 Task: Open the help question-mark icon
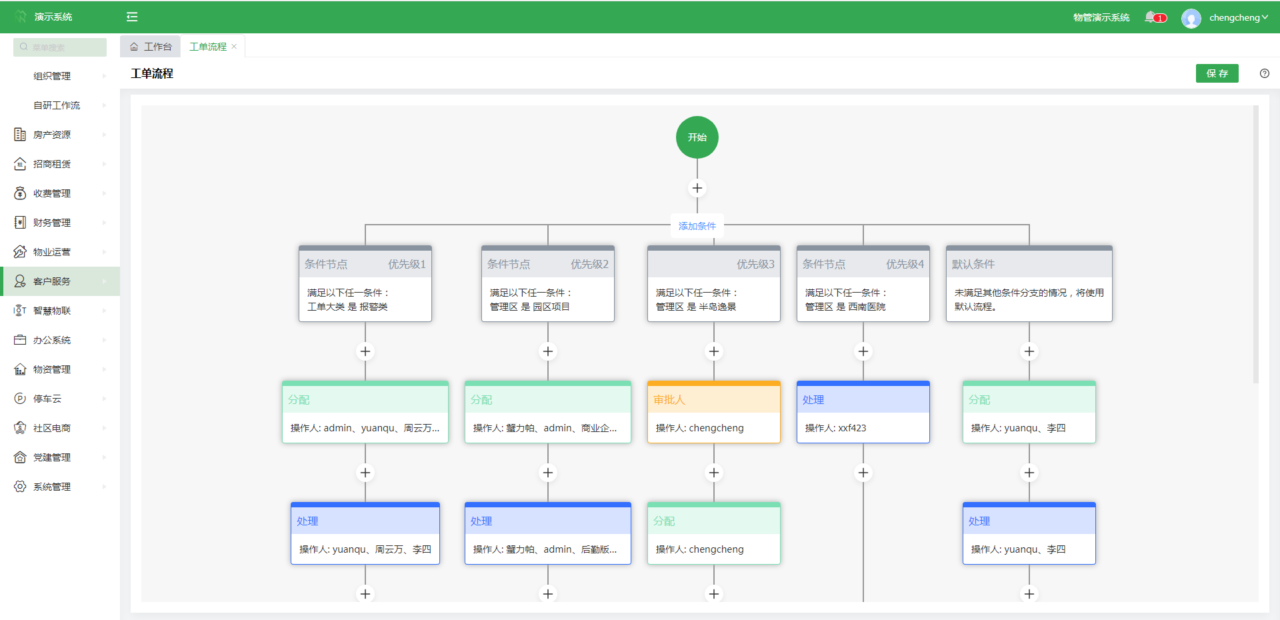pyautogui.click(x=1264, y=73)
